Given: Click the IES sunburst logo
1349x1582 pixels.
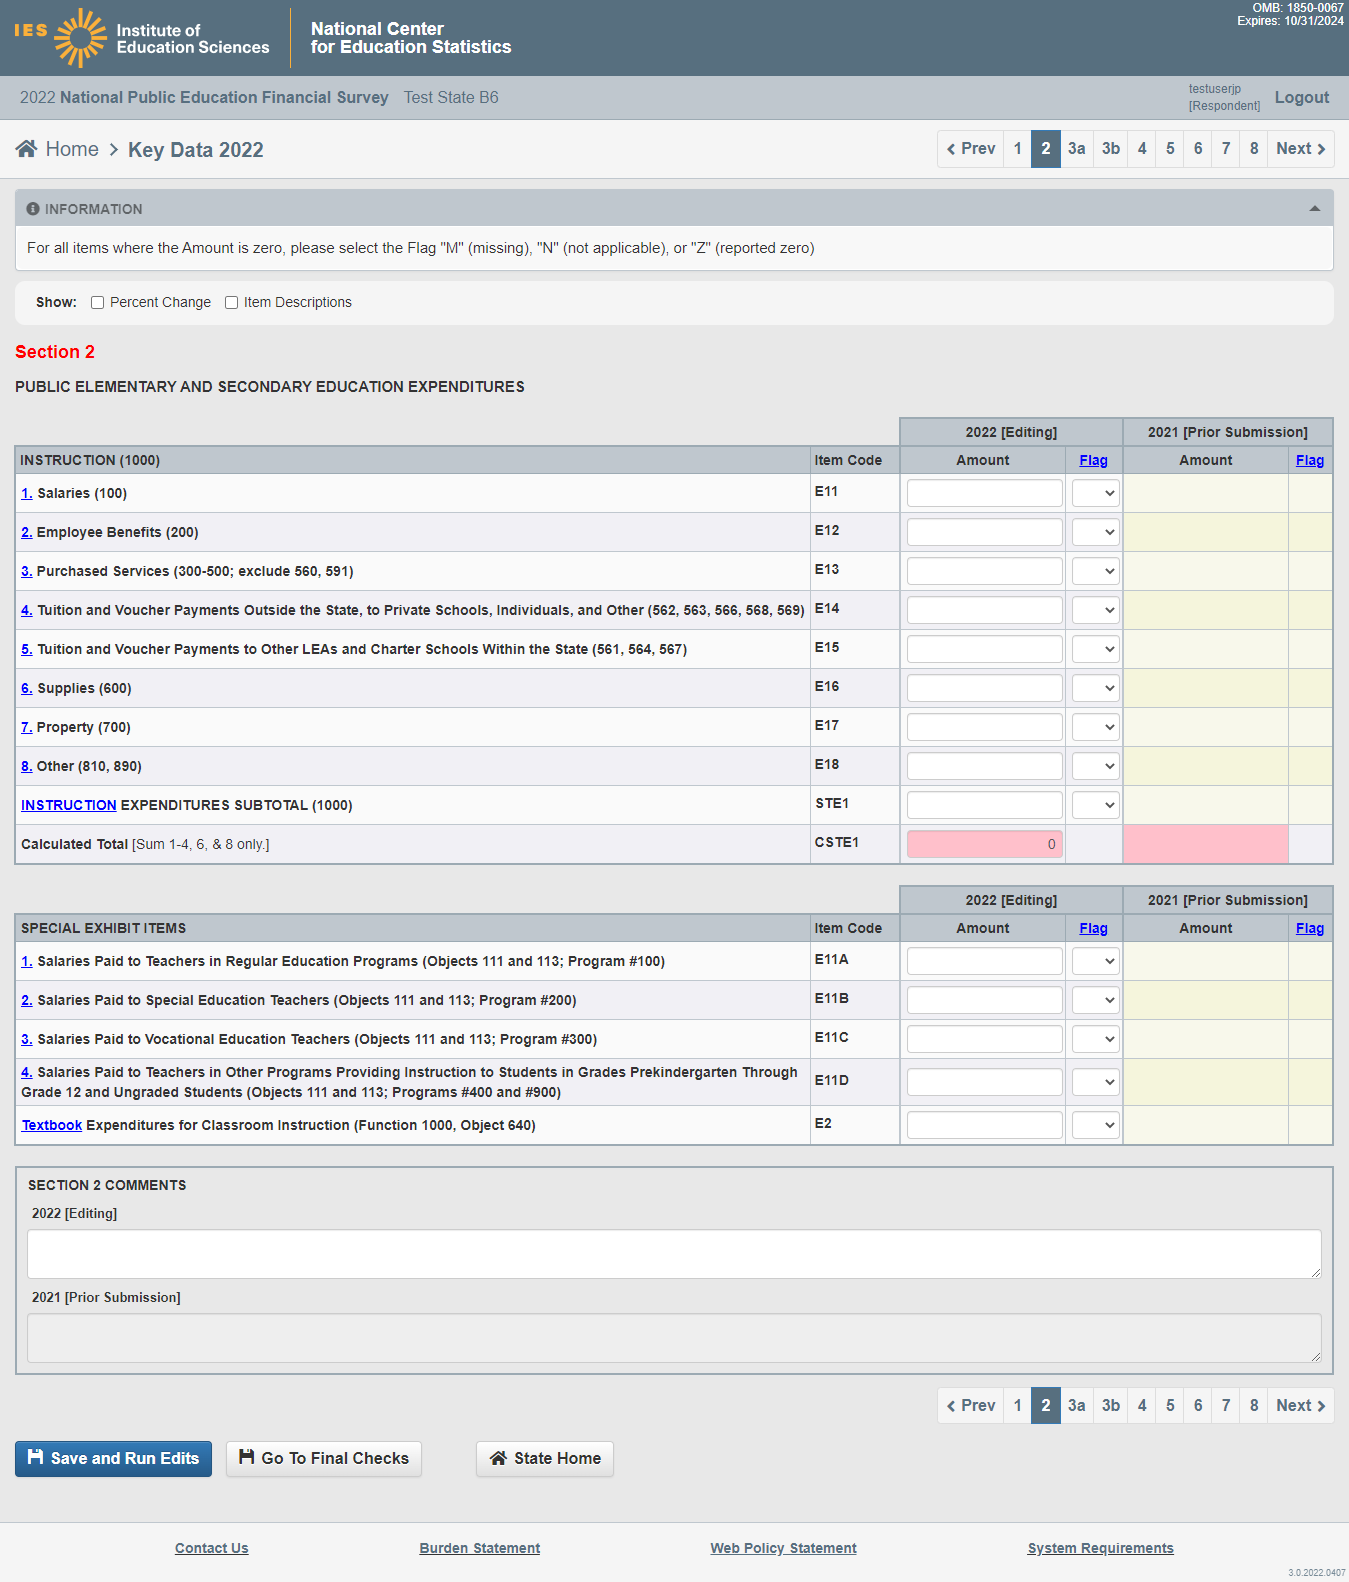Looking at the screenshot, I should point(80,38).
